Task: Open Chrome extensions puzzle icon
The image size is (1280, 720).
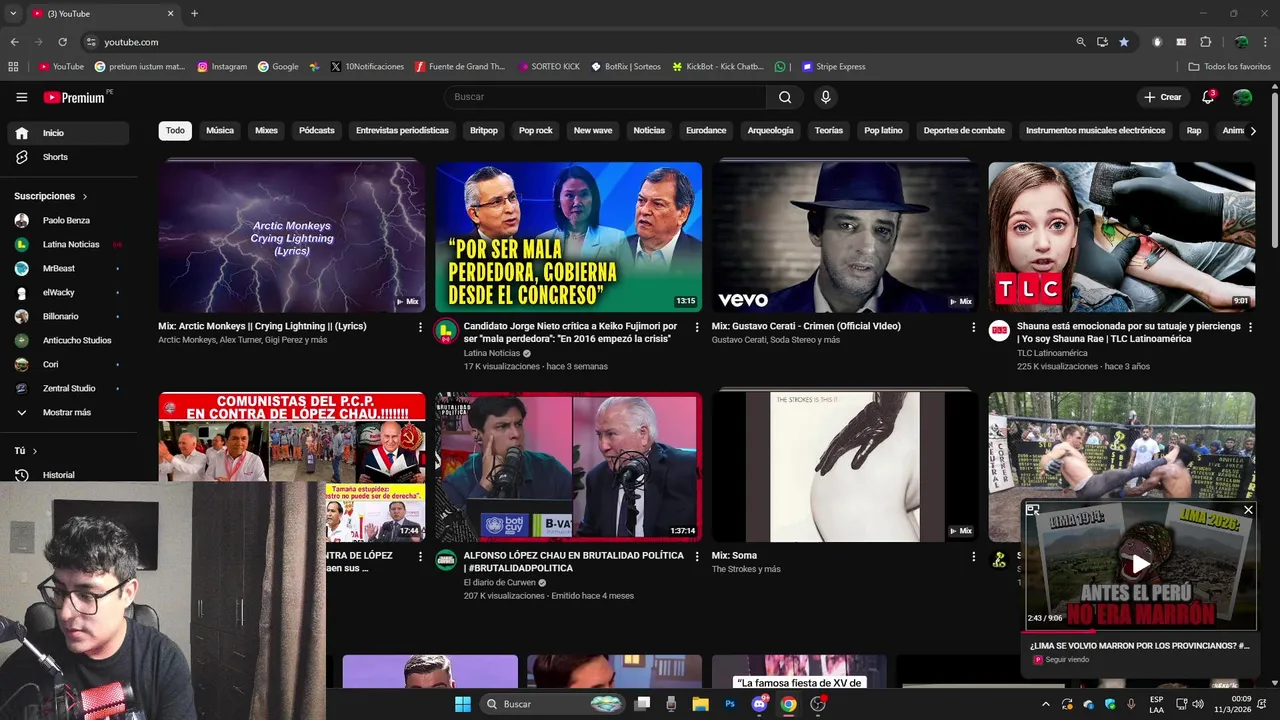Action: point(1205,42)
